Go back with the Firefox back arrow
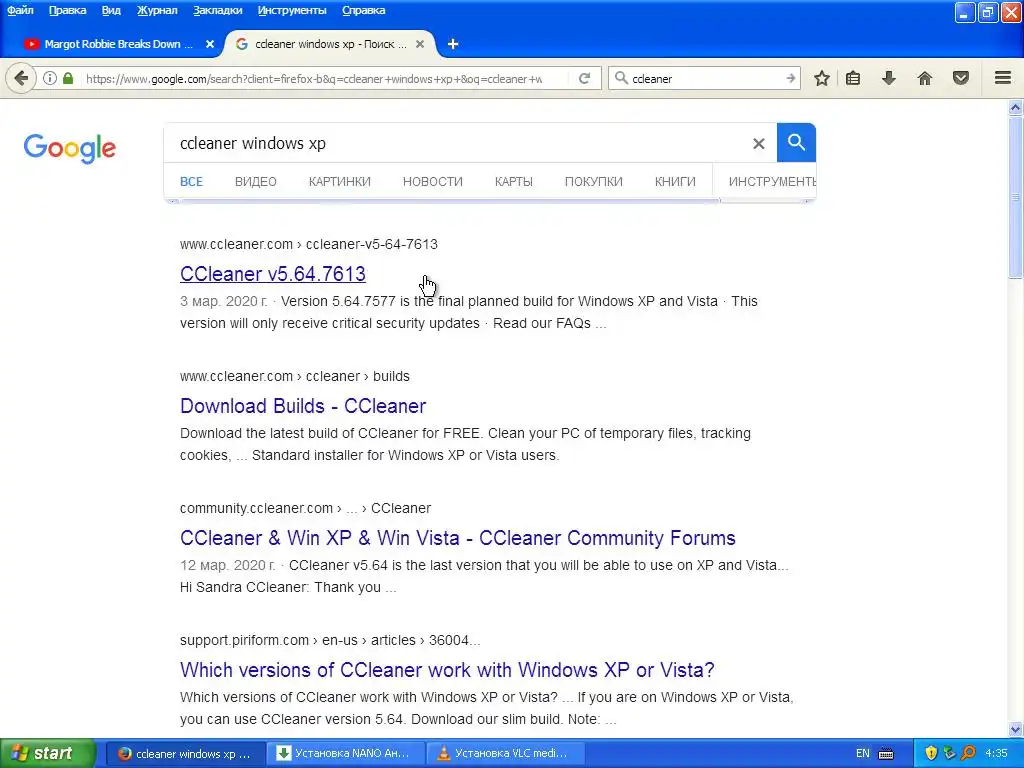This screenshot has width=1024, height=768. [x=21, y=78]
